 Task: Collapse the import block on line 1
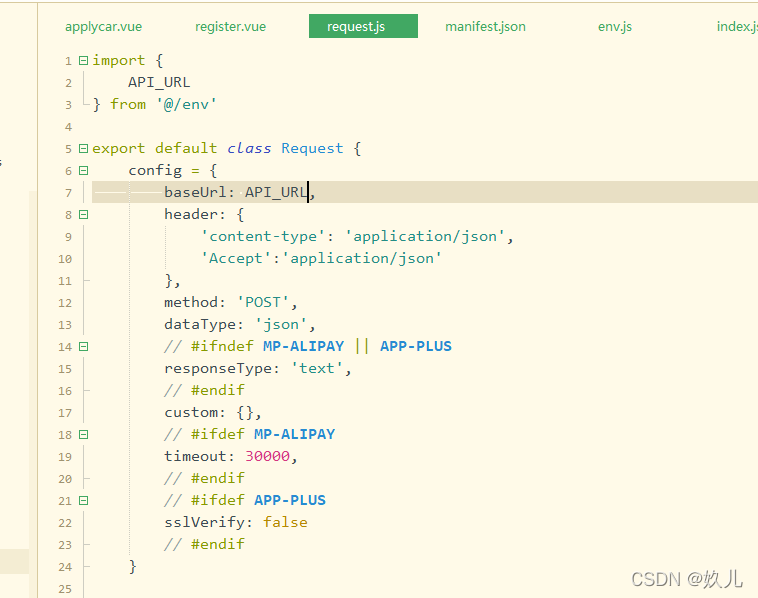coord(83,60)
